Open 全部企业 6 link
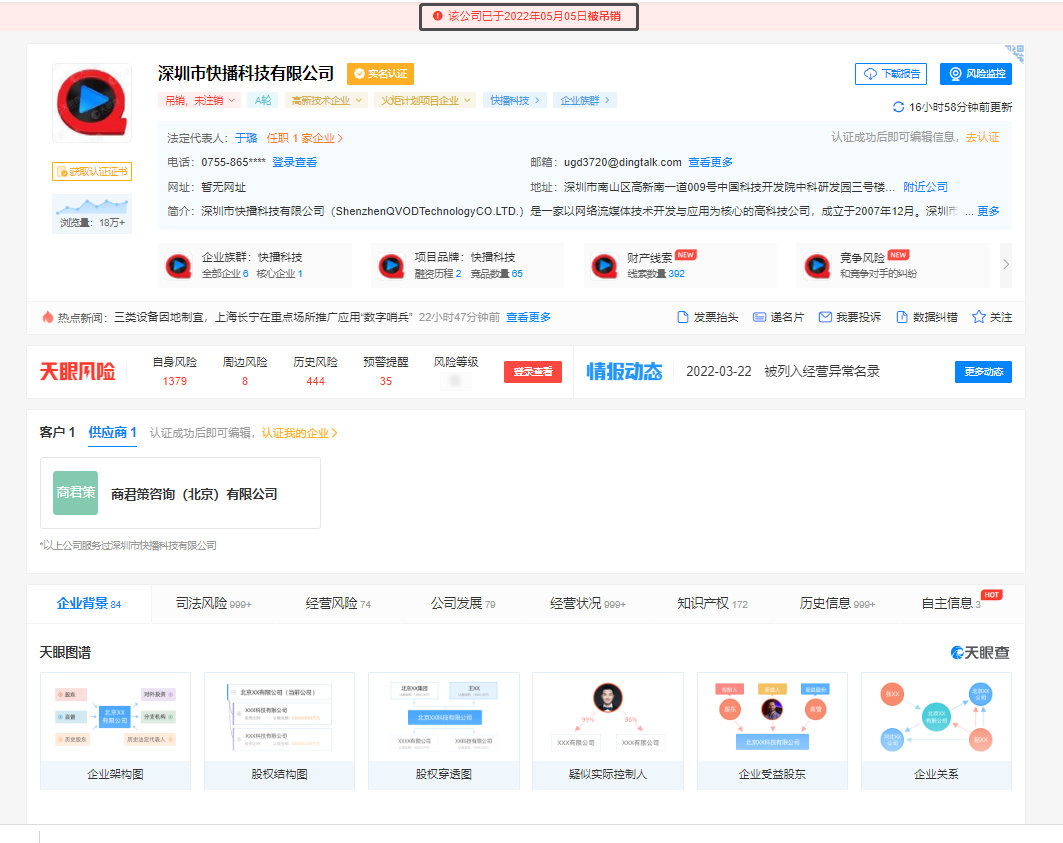Viewport: 1063px width, 843px height. click(225, 273)
